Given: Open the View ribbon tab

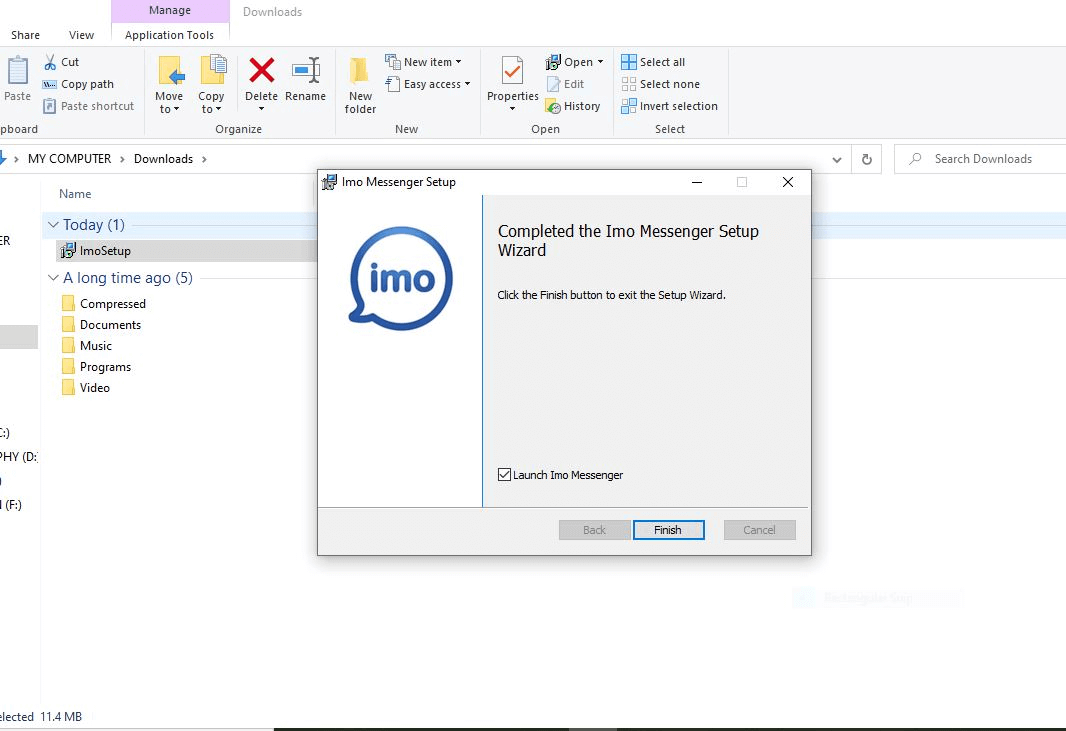Looking at the screenshot, I should click(x=82, y=35).
